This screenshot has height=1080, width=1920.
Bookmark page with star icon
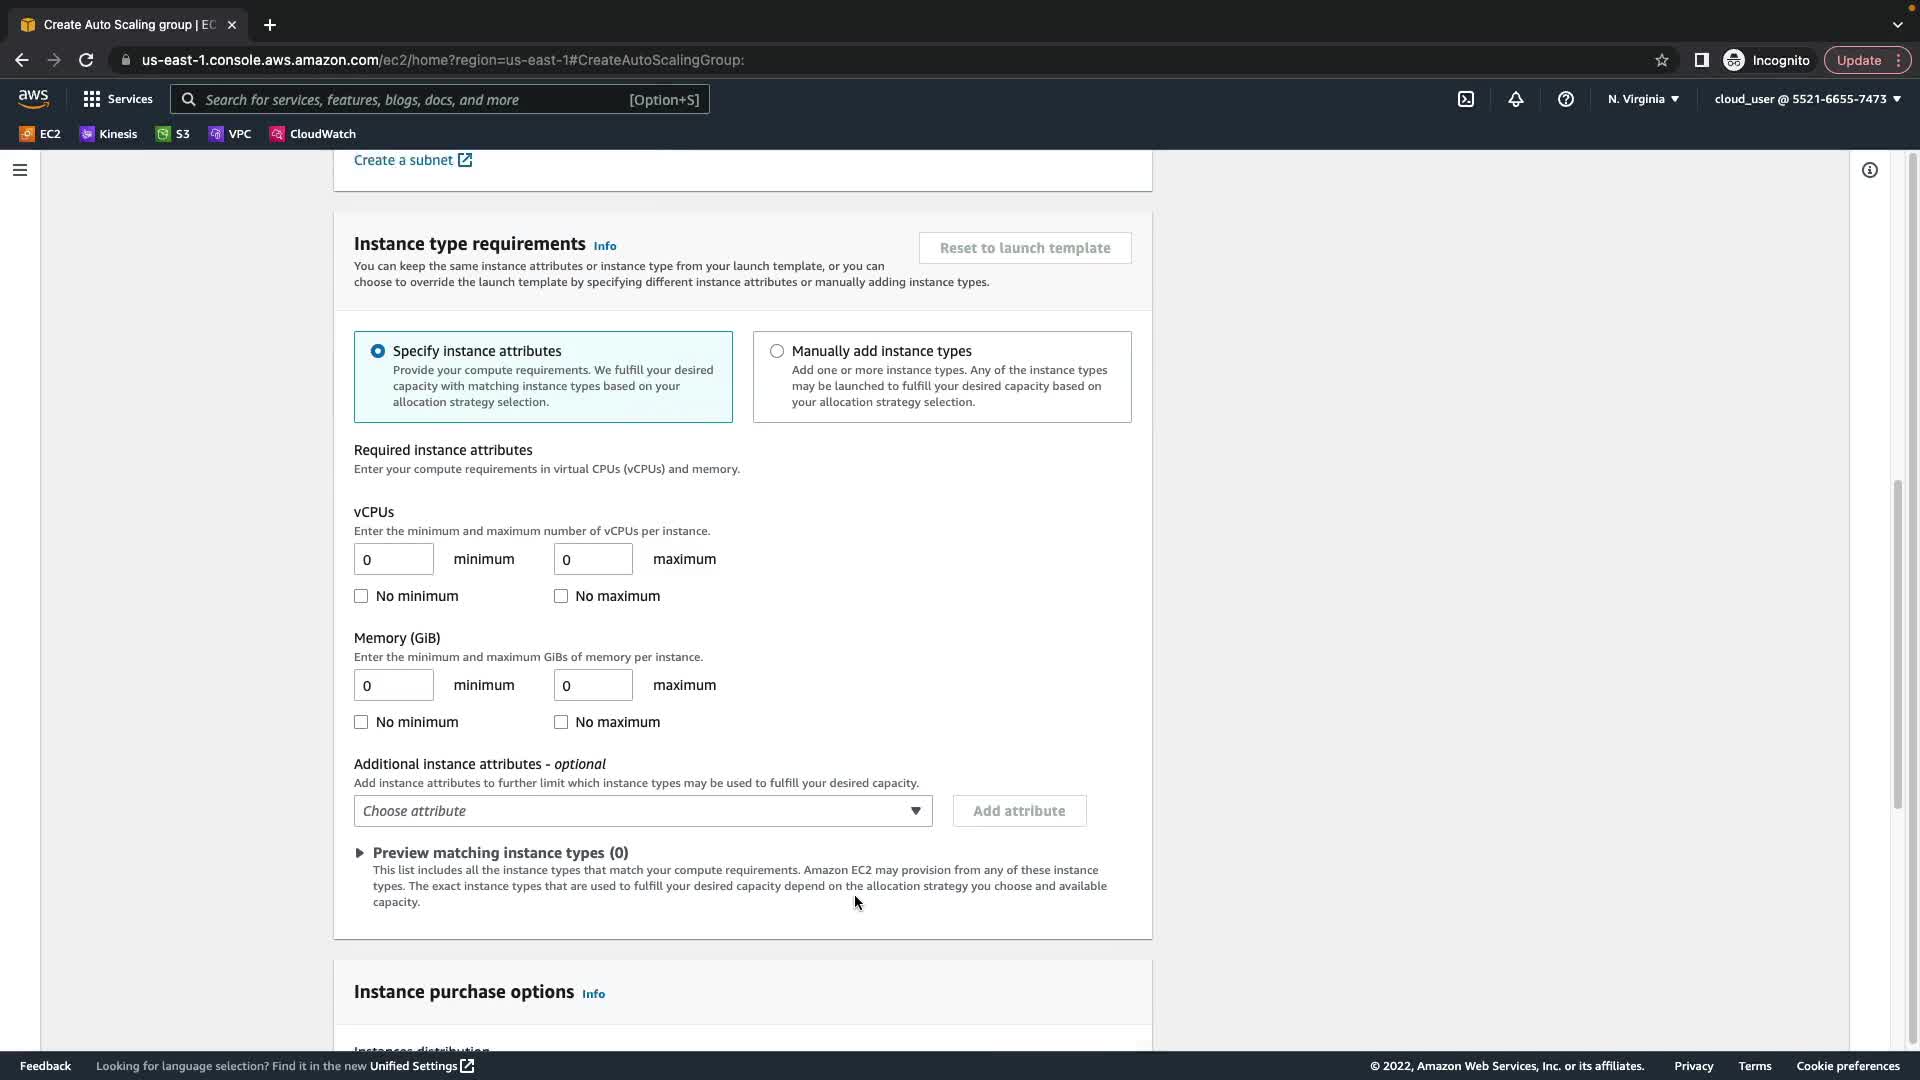[1662, 60]
